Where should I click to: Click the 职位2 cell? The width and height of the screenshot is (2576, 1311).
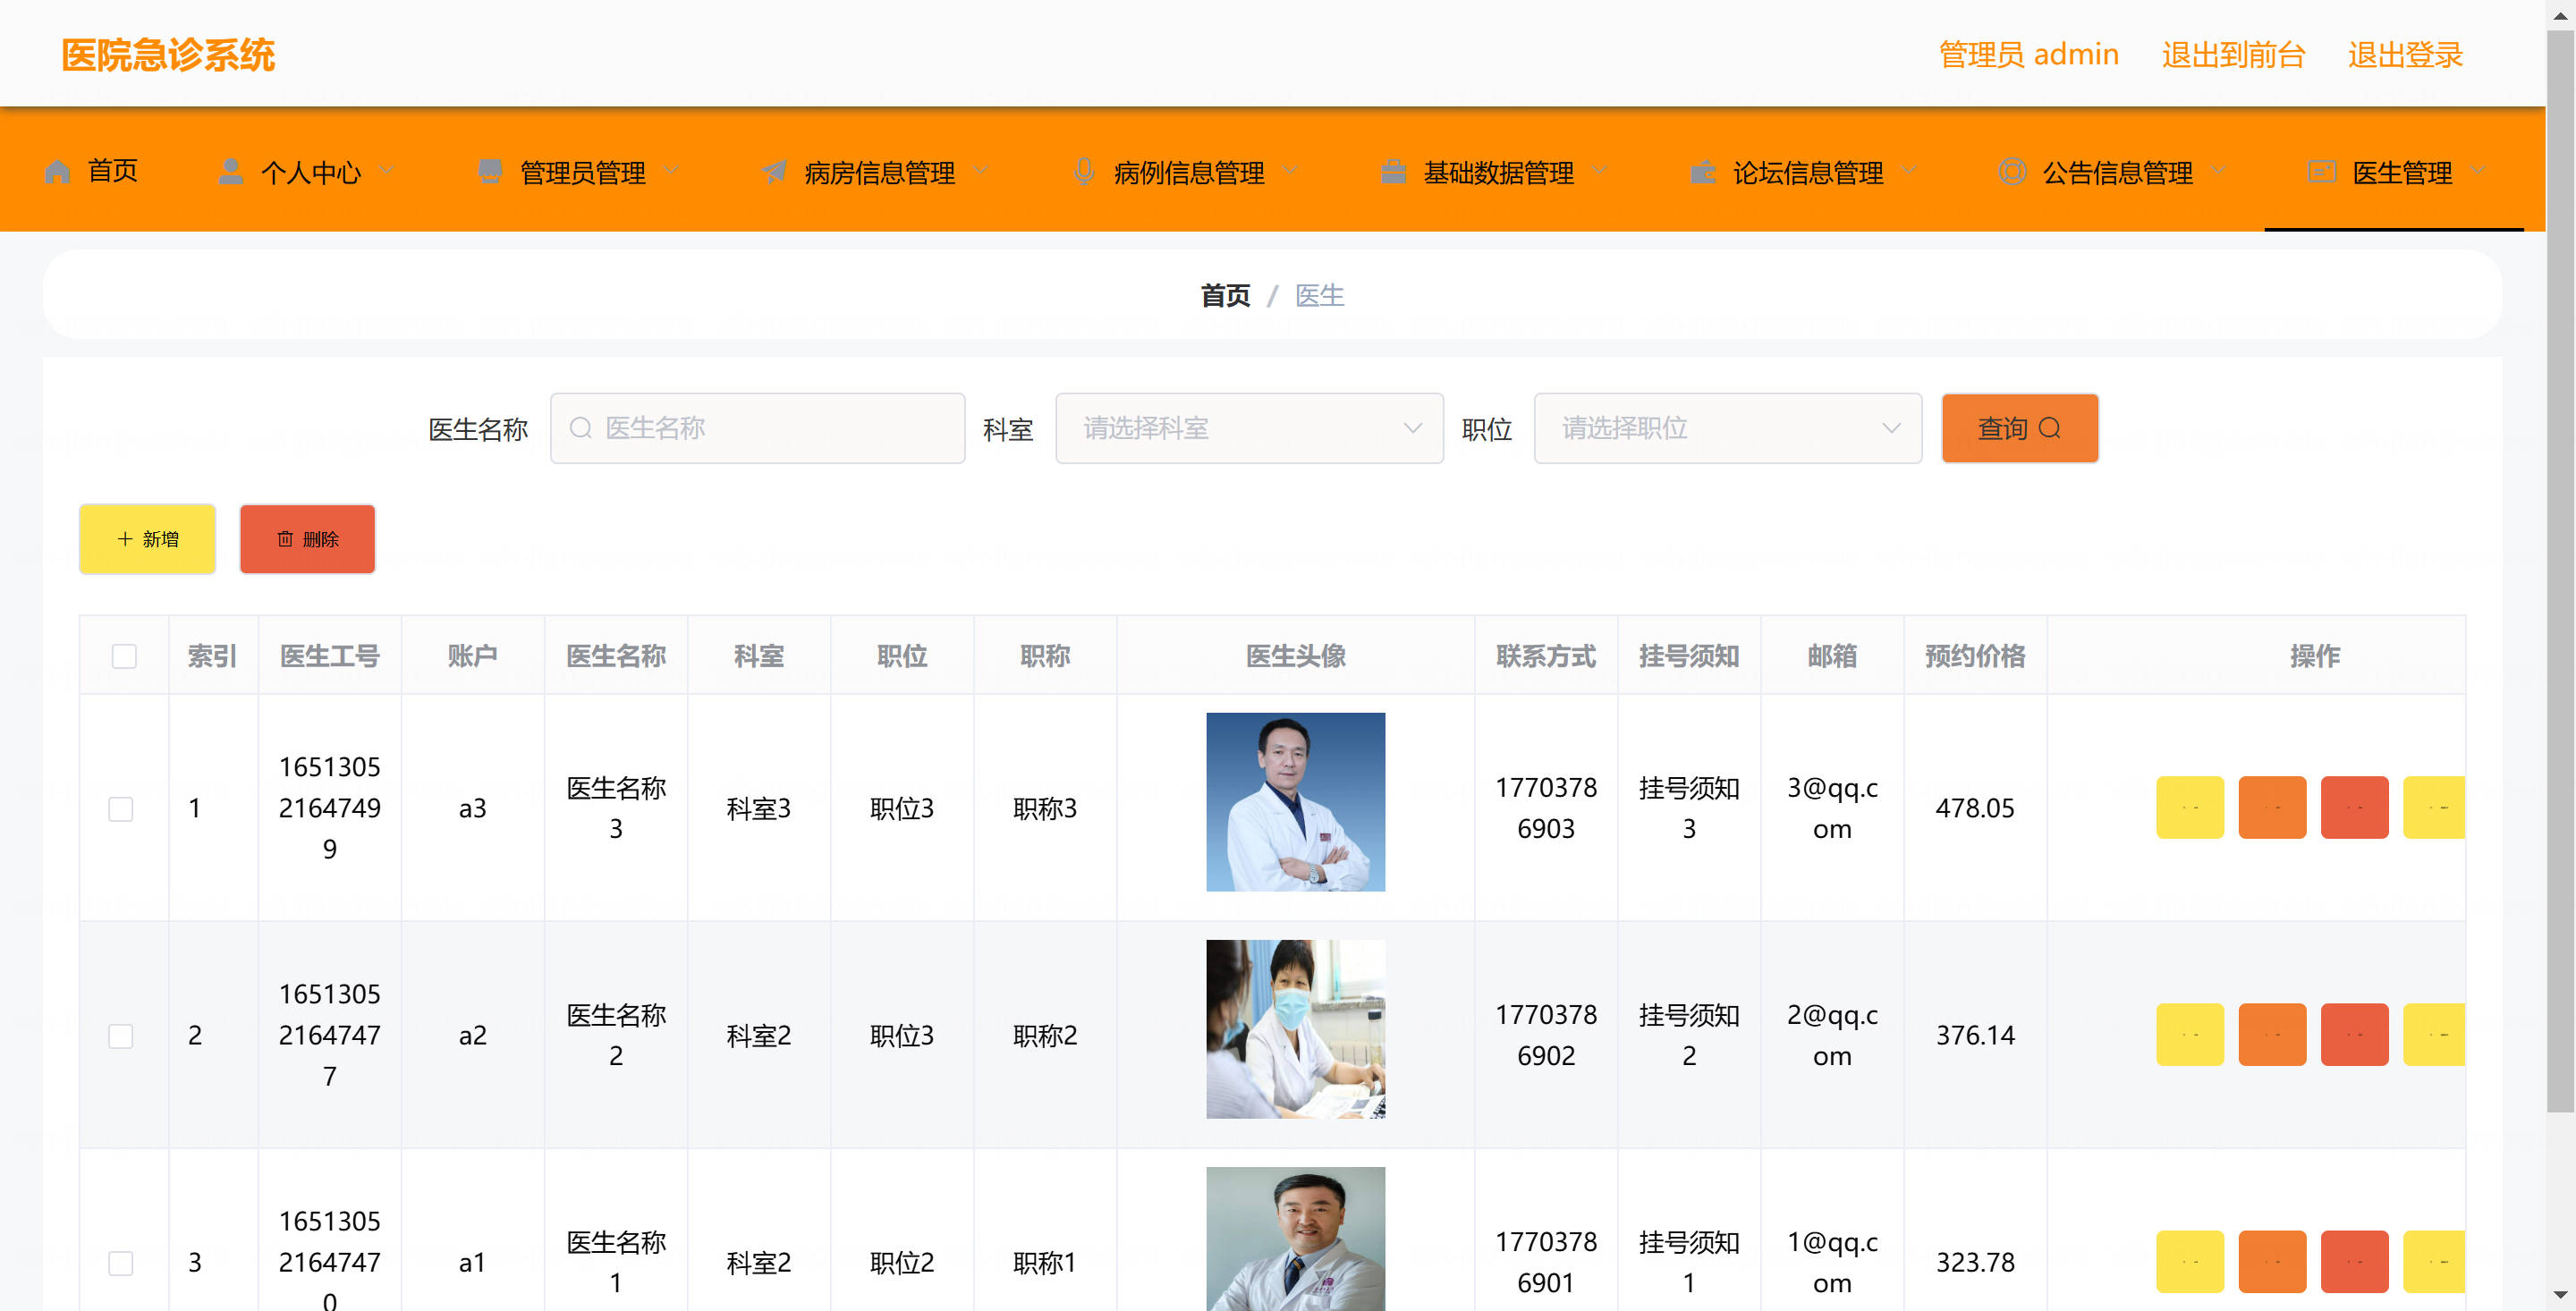click(x=901, y=1262)
